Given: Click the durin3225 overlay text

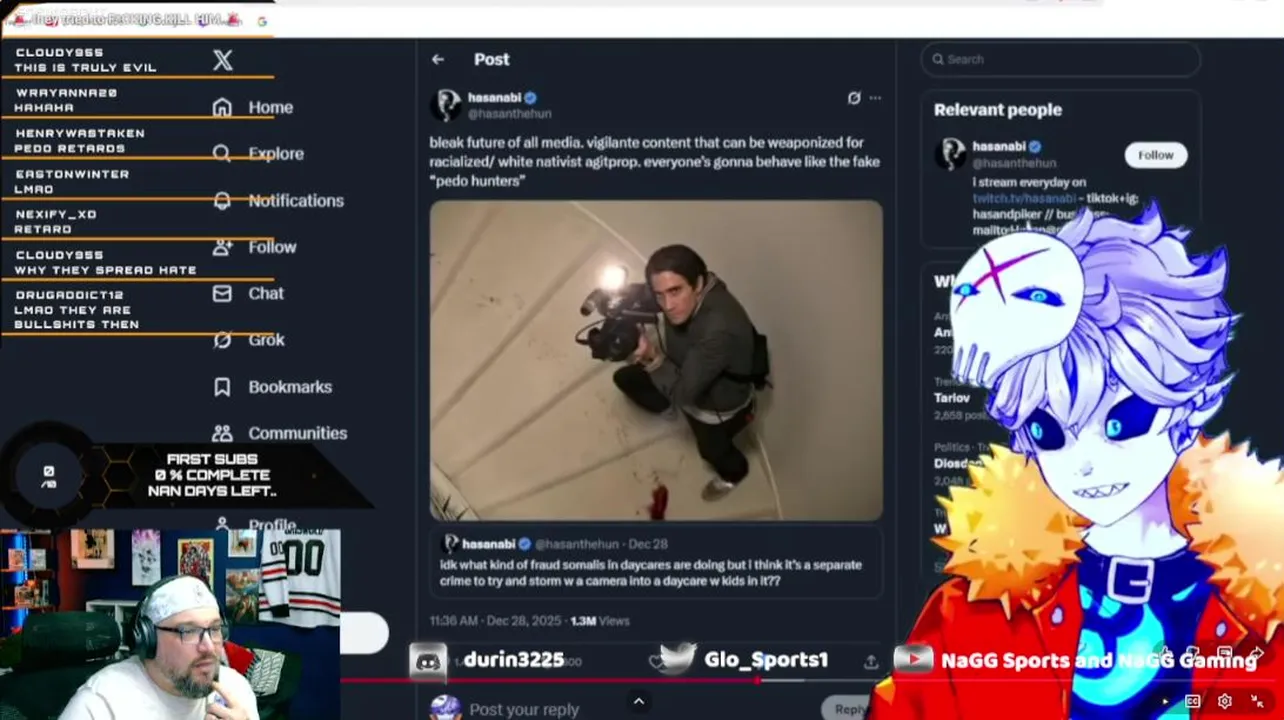Looking at the screenshot, I should 514,660.
